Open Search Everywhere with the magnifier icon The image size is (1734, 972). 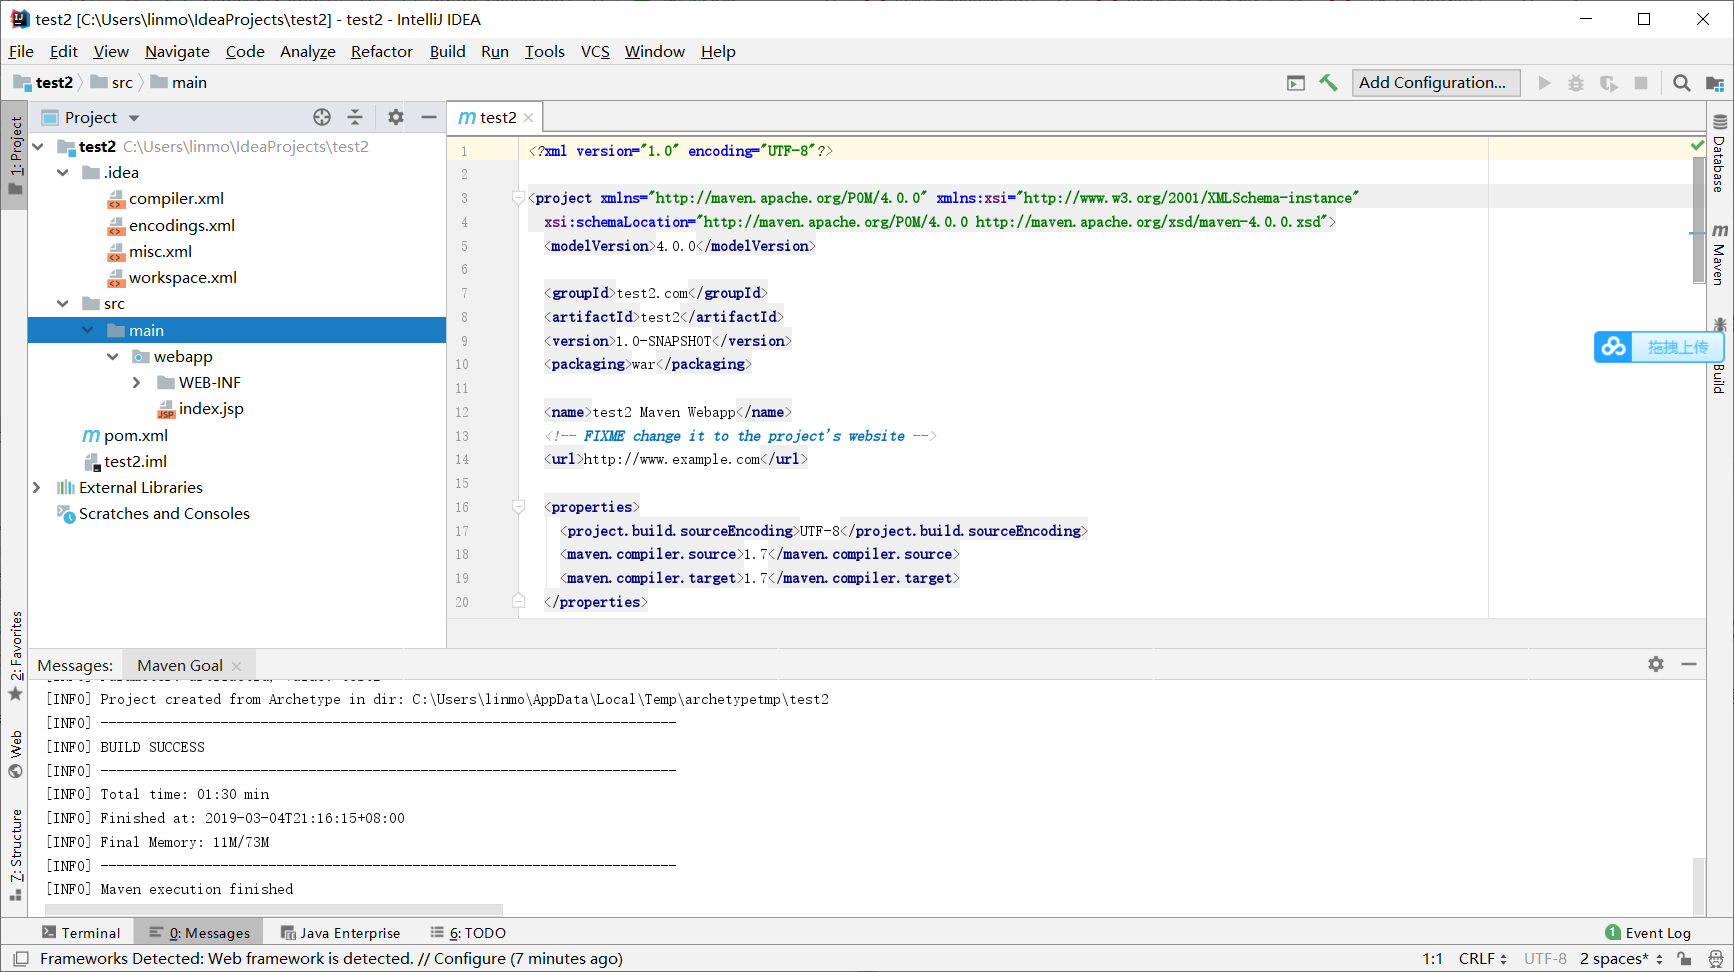point(1681,83)
